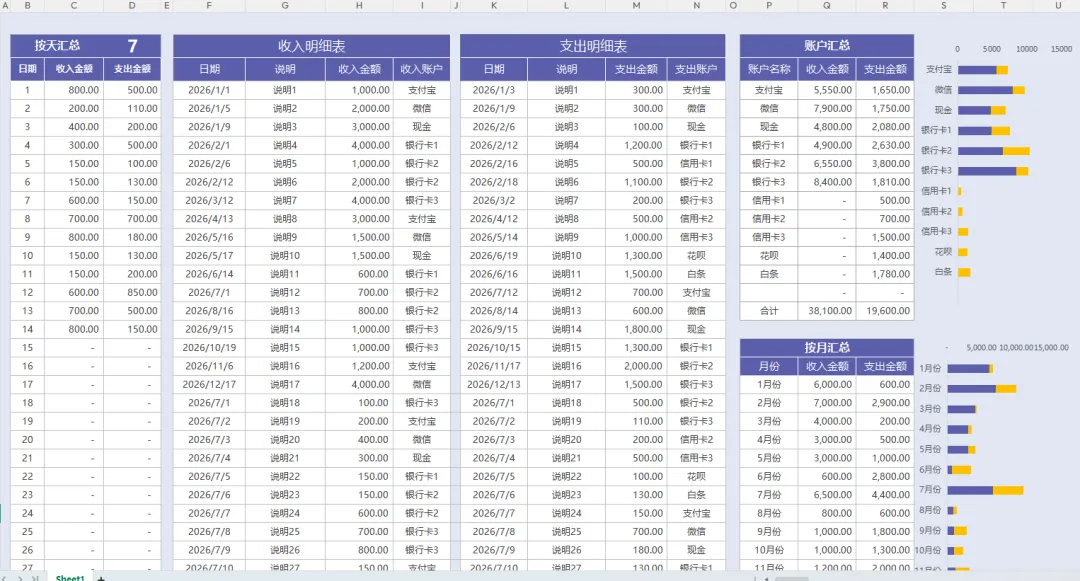
Task: Select account expense cell 1,780.00
Action: [885, 274]
